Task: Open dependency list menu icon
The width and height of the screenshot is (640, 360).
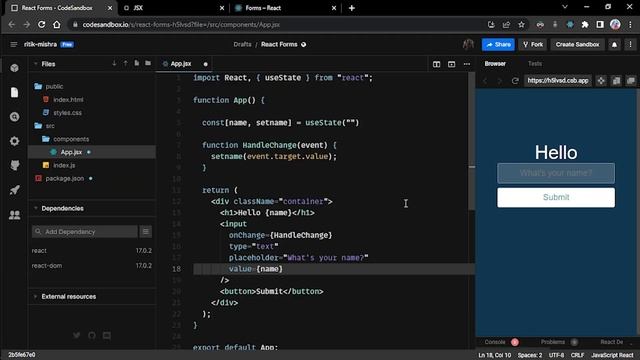Action: pyautogui.click(x=146, y=231)
